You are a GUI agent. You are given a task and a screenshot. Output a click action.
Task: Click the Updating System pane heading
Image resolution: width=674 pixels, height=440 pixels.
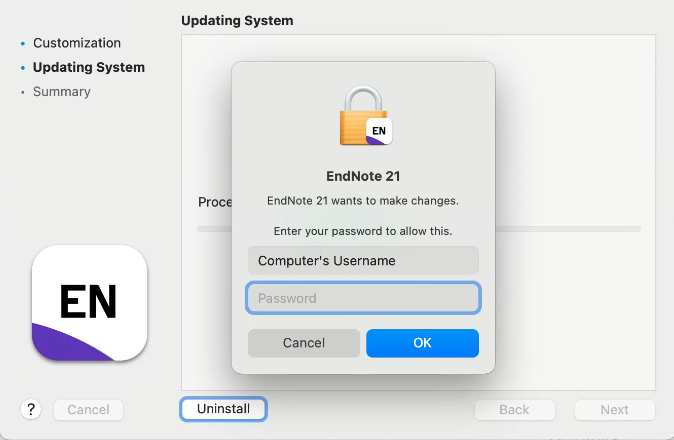(x=237, y=20)
